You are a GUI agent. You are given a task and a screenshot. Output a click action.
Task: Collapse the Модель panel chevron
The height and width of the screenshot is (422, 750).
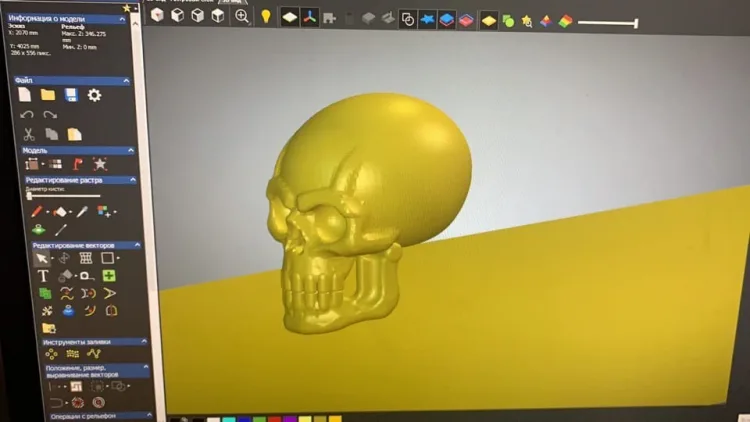click(131, 150)
